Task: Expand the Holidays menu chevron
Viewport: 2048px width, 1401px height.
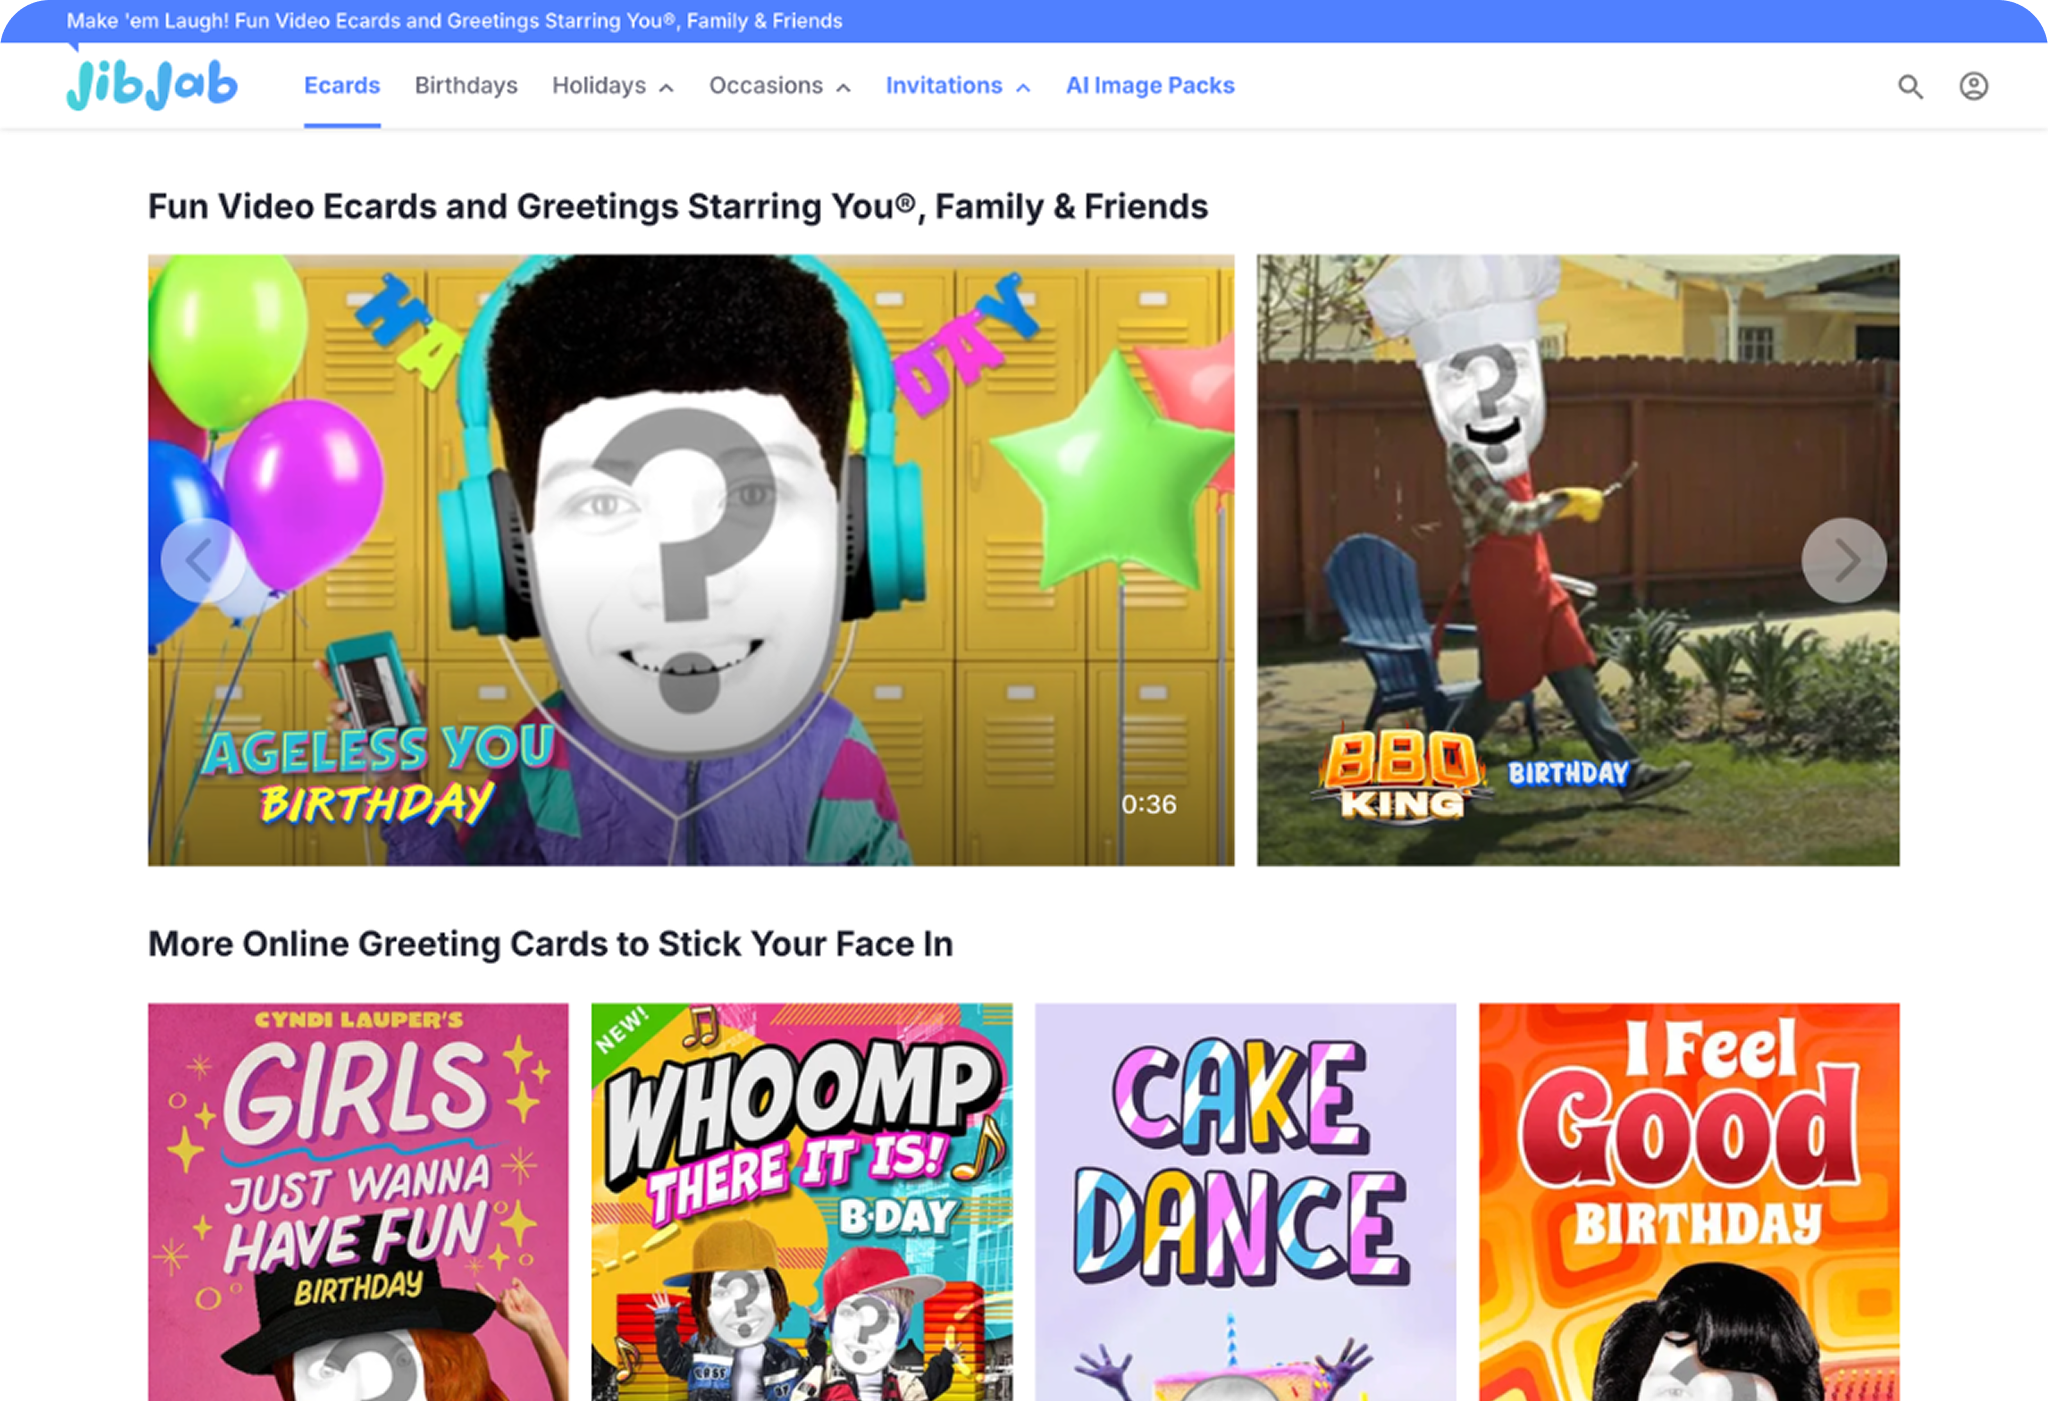Action: click(x=667, y=88)
